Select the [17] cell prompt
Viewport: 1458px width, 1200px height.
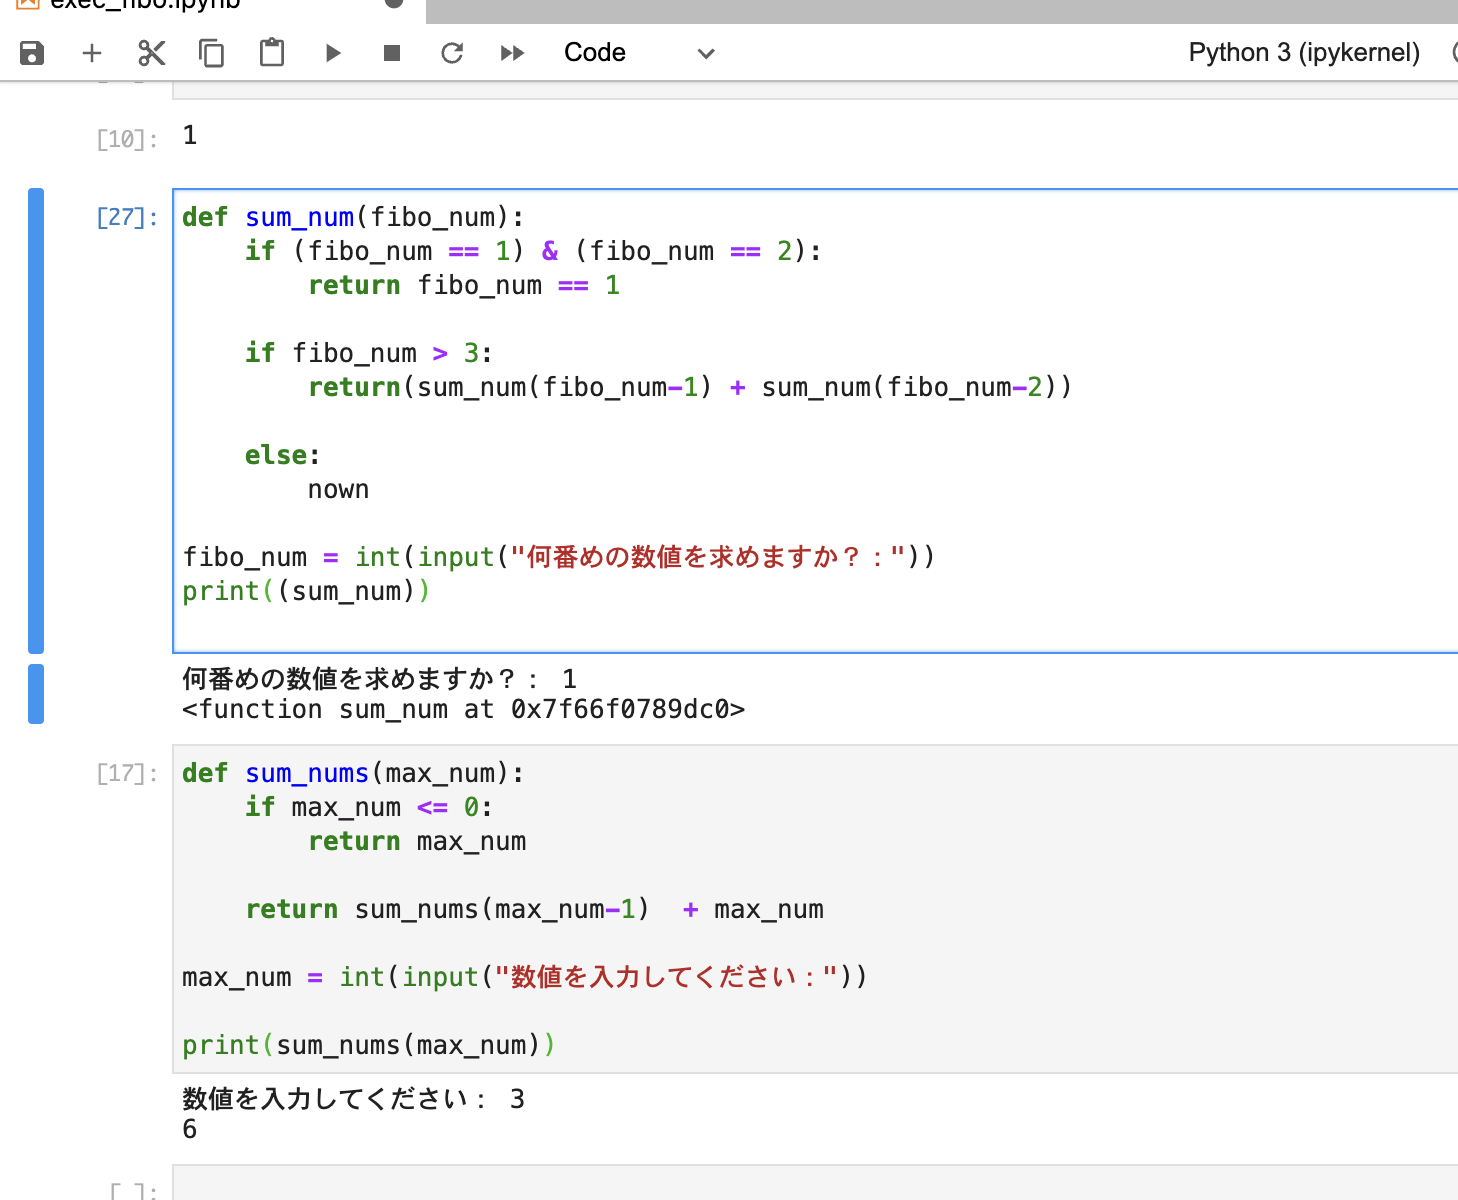tap(127, 773)
